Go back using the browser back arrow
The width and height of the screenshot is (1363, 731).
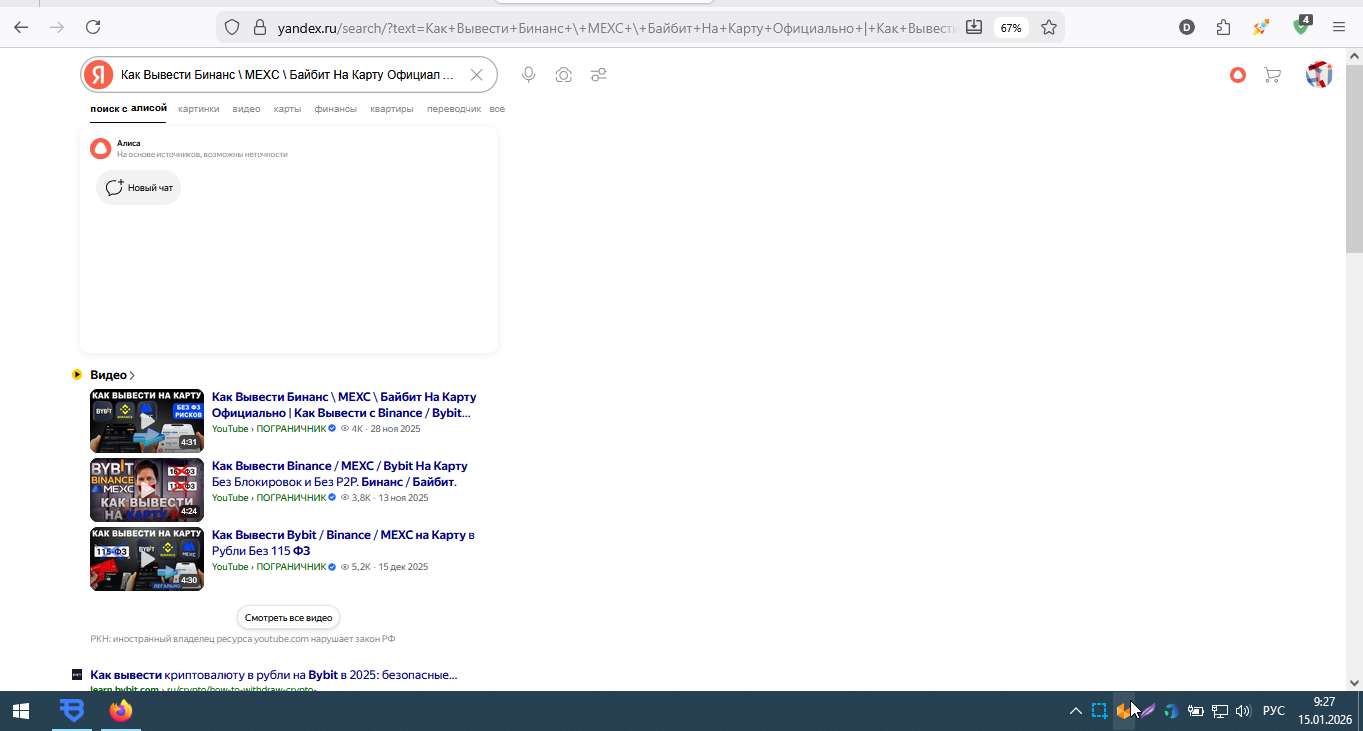pos(21,28)
